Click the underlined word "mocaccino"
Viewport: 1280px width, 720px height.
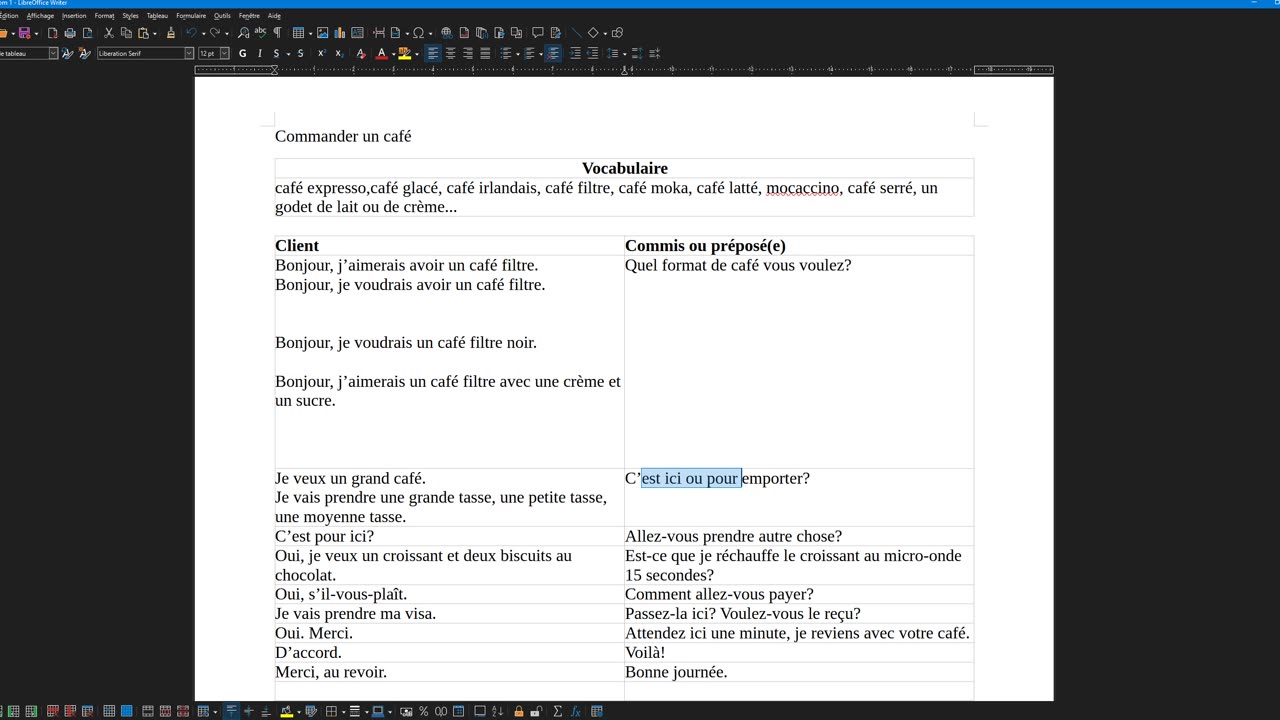[x=803, y=188]
